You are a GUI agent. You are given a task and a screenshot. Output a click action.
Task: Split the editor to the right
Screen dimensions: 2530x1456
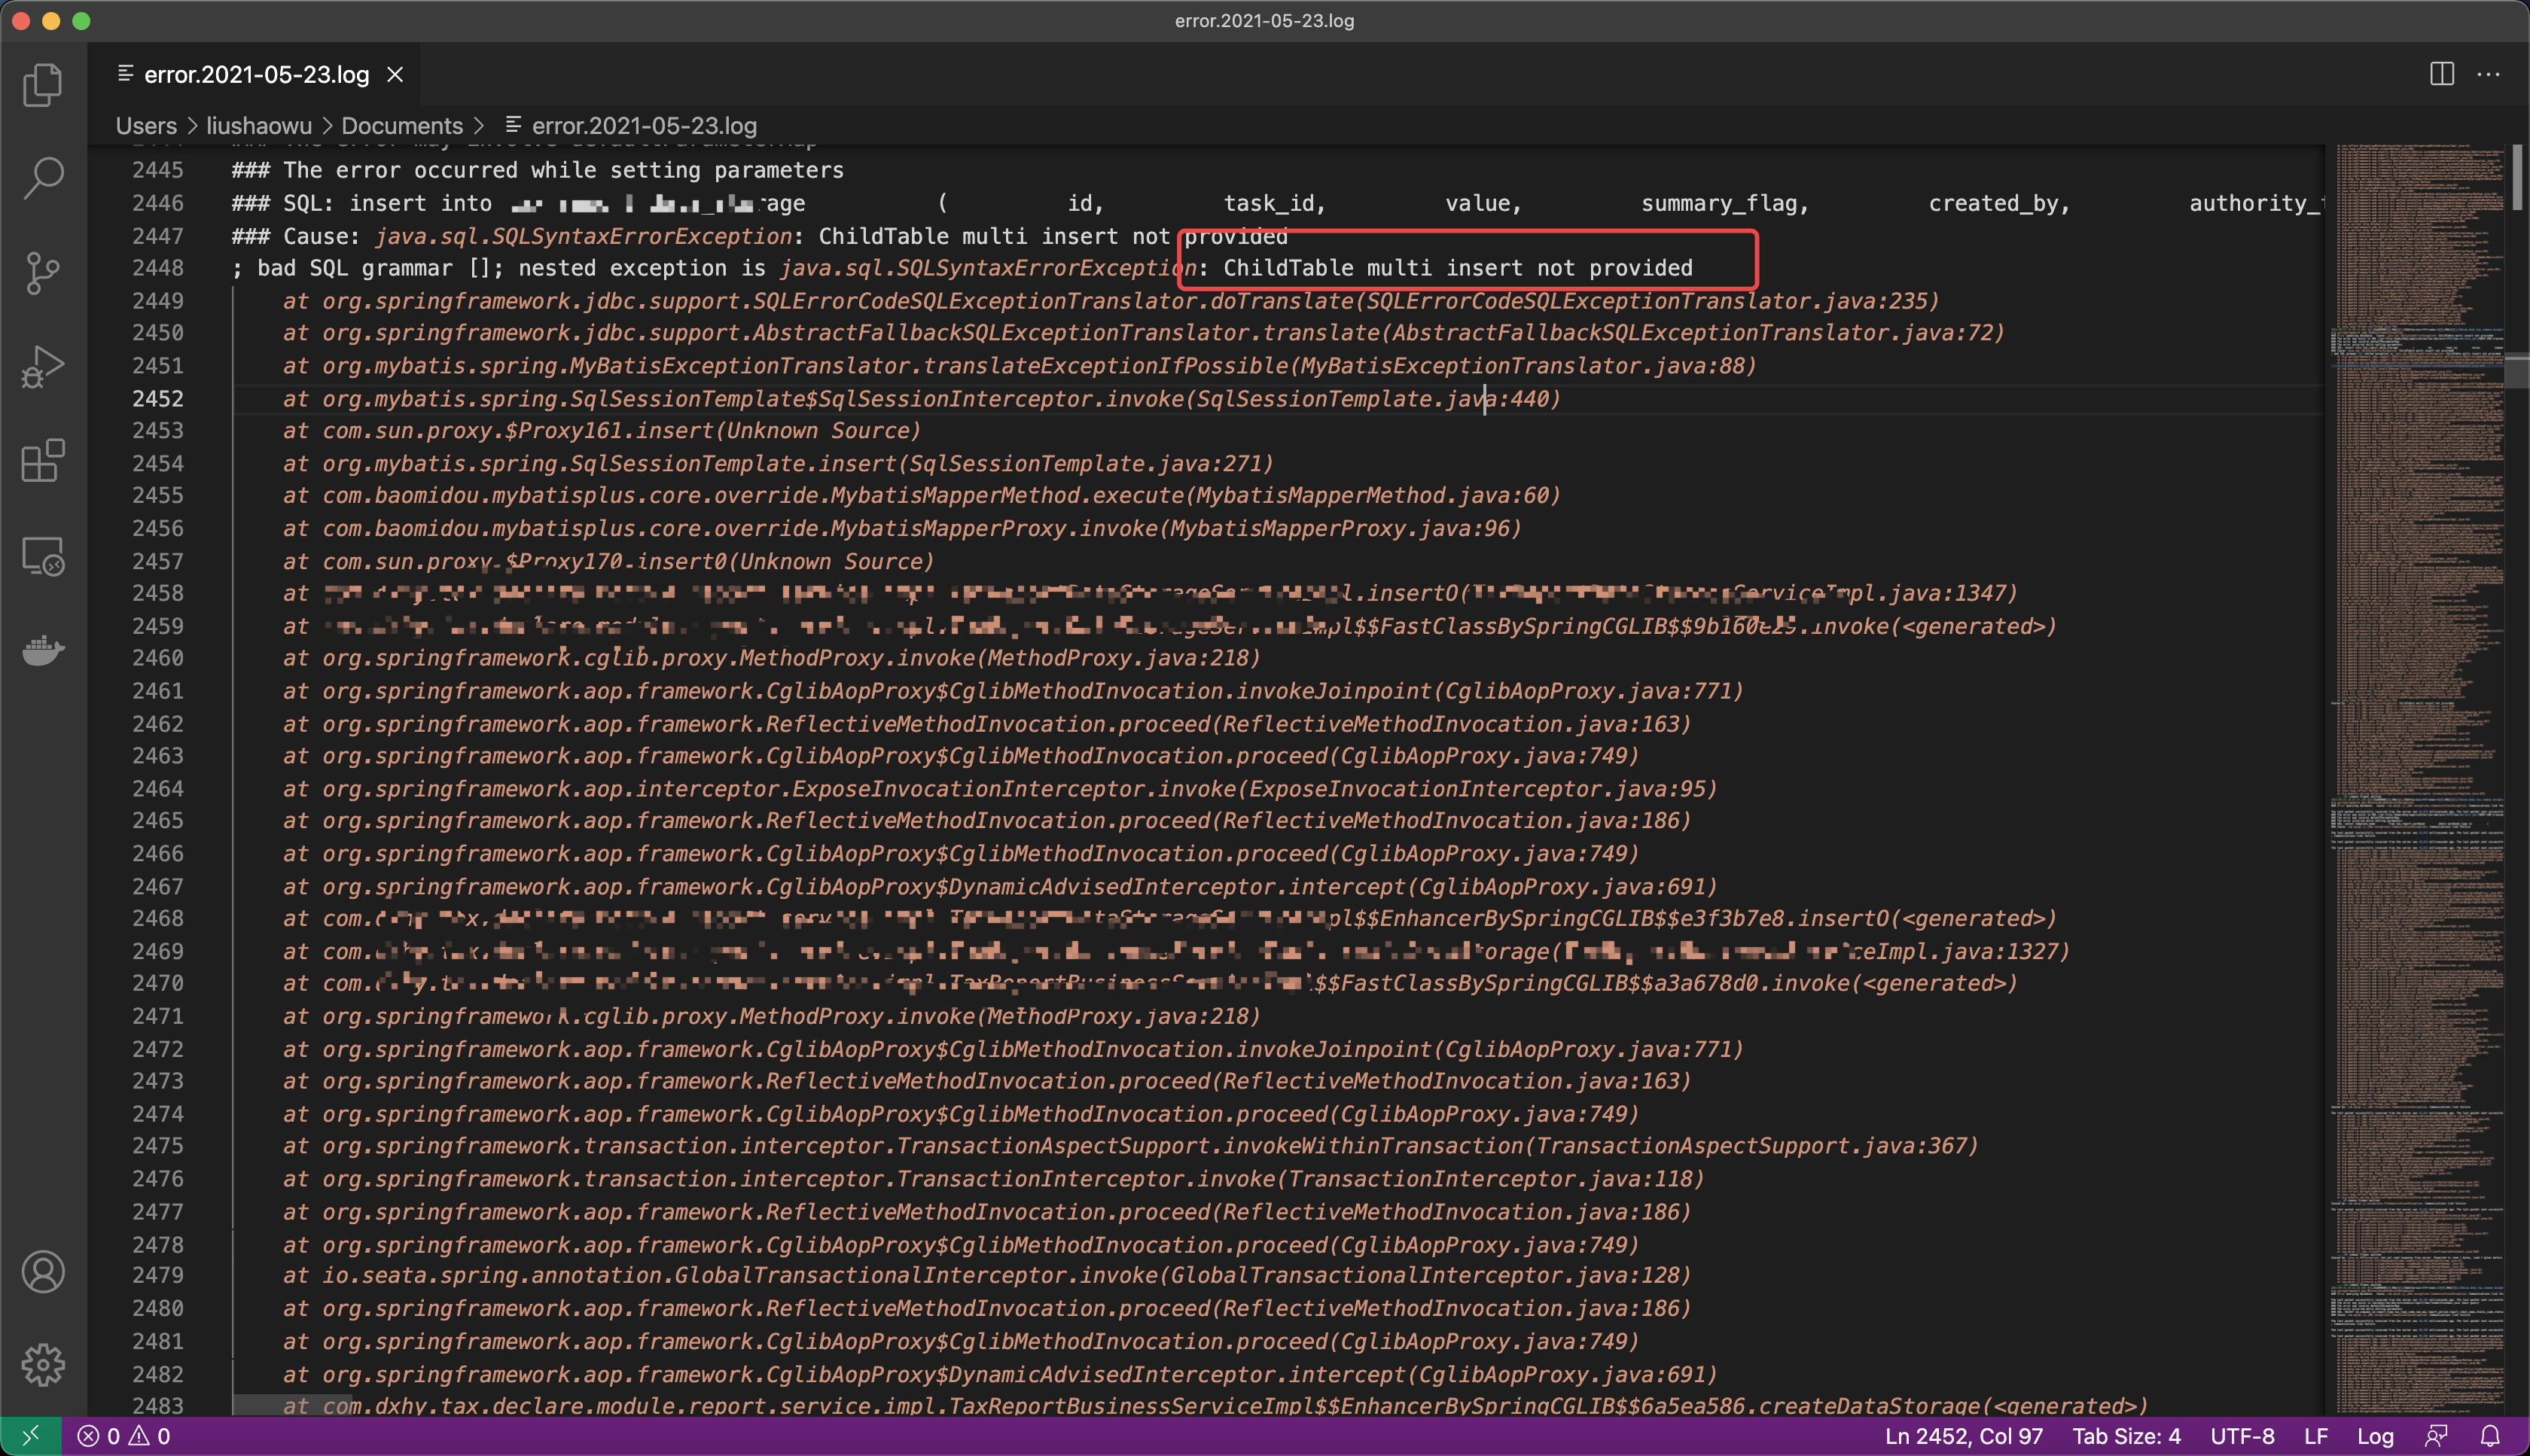(x=2442, y=74)
